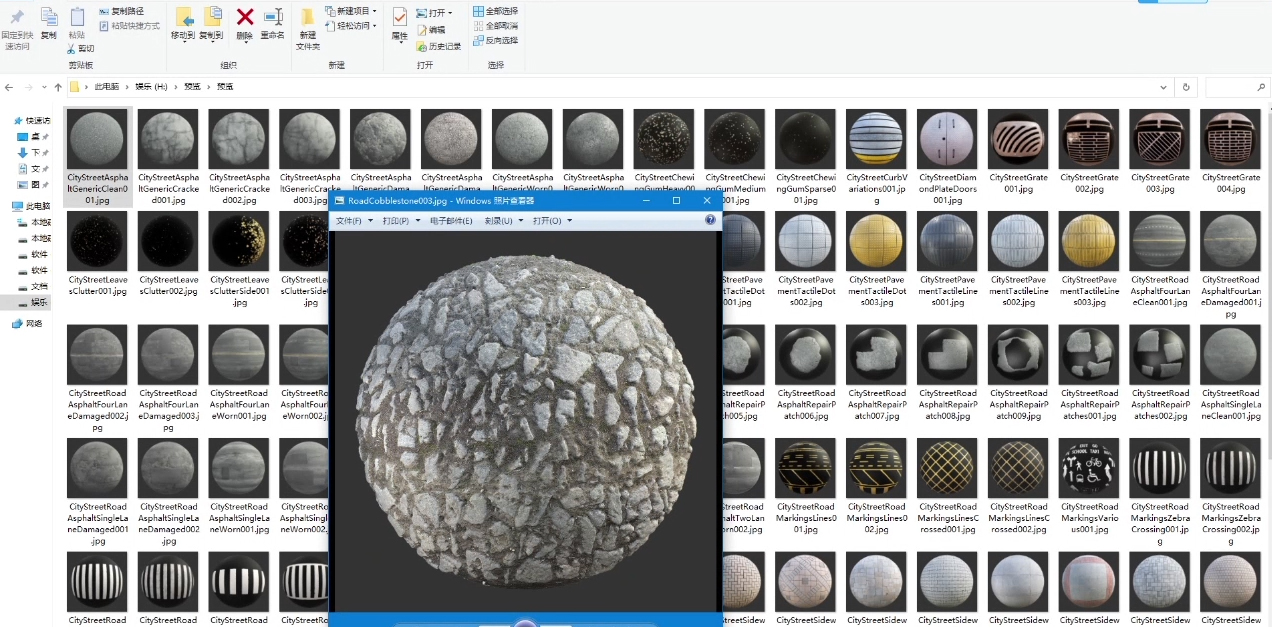Click the Rename (重命名) ribbon icon

(272, 17)
